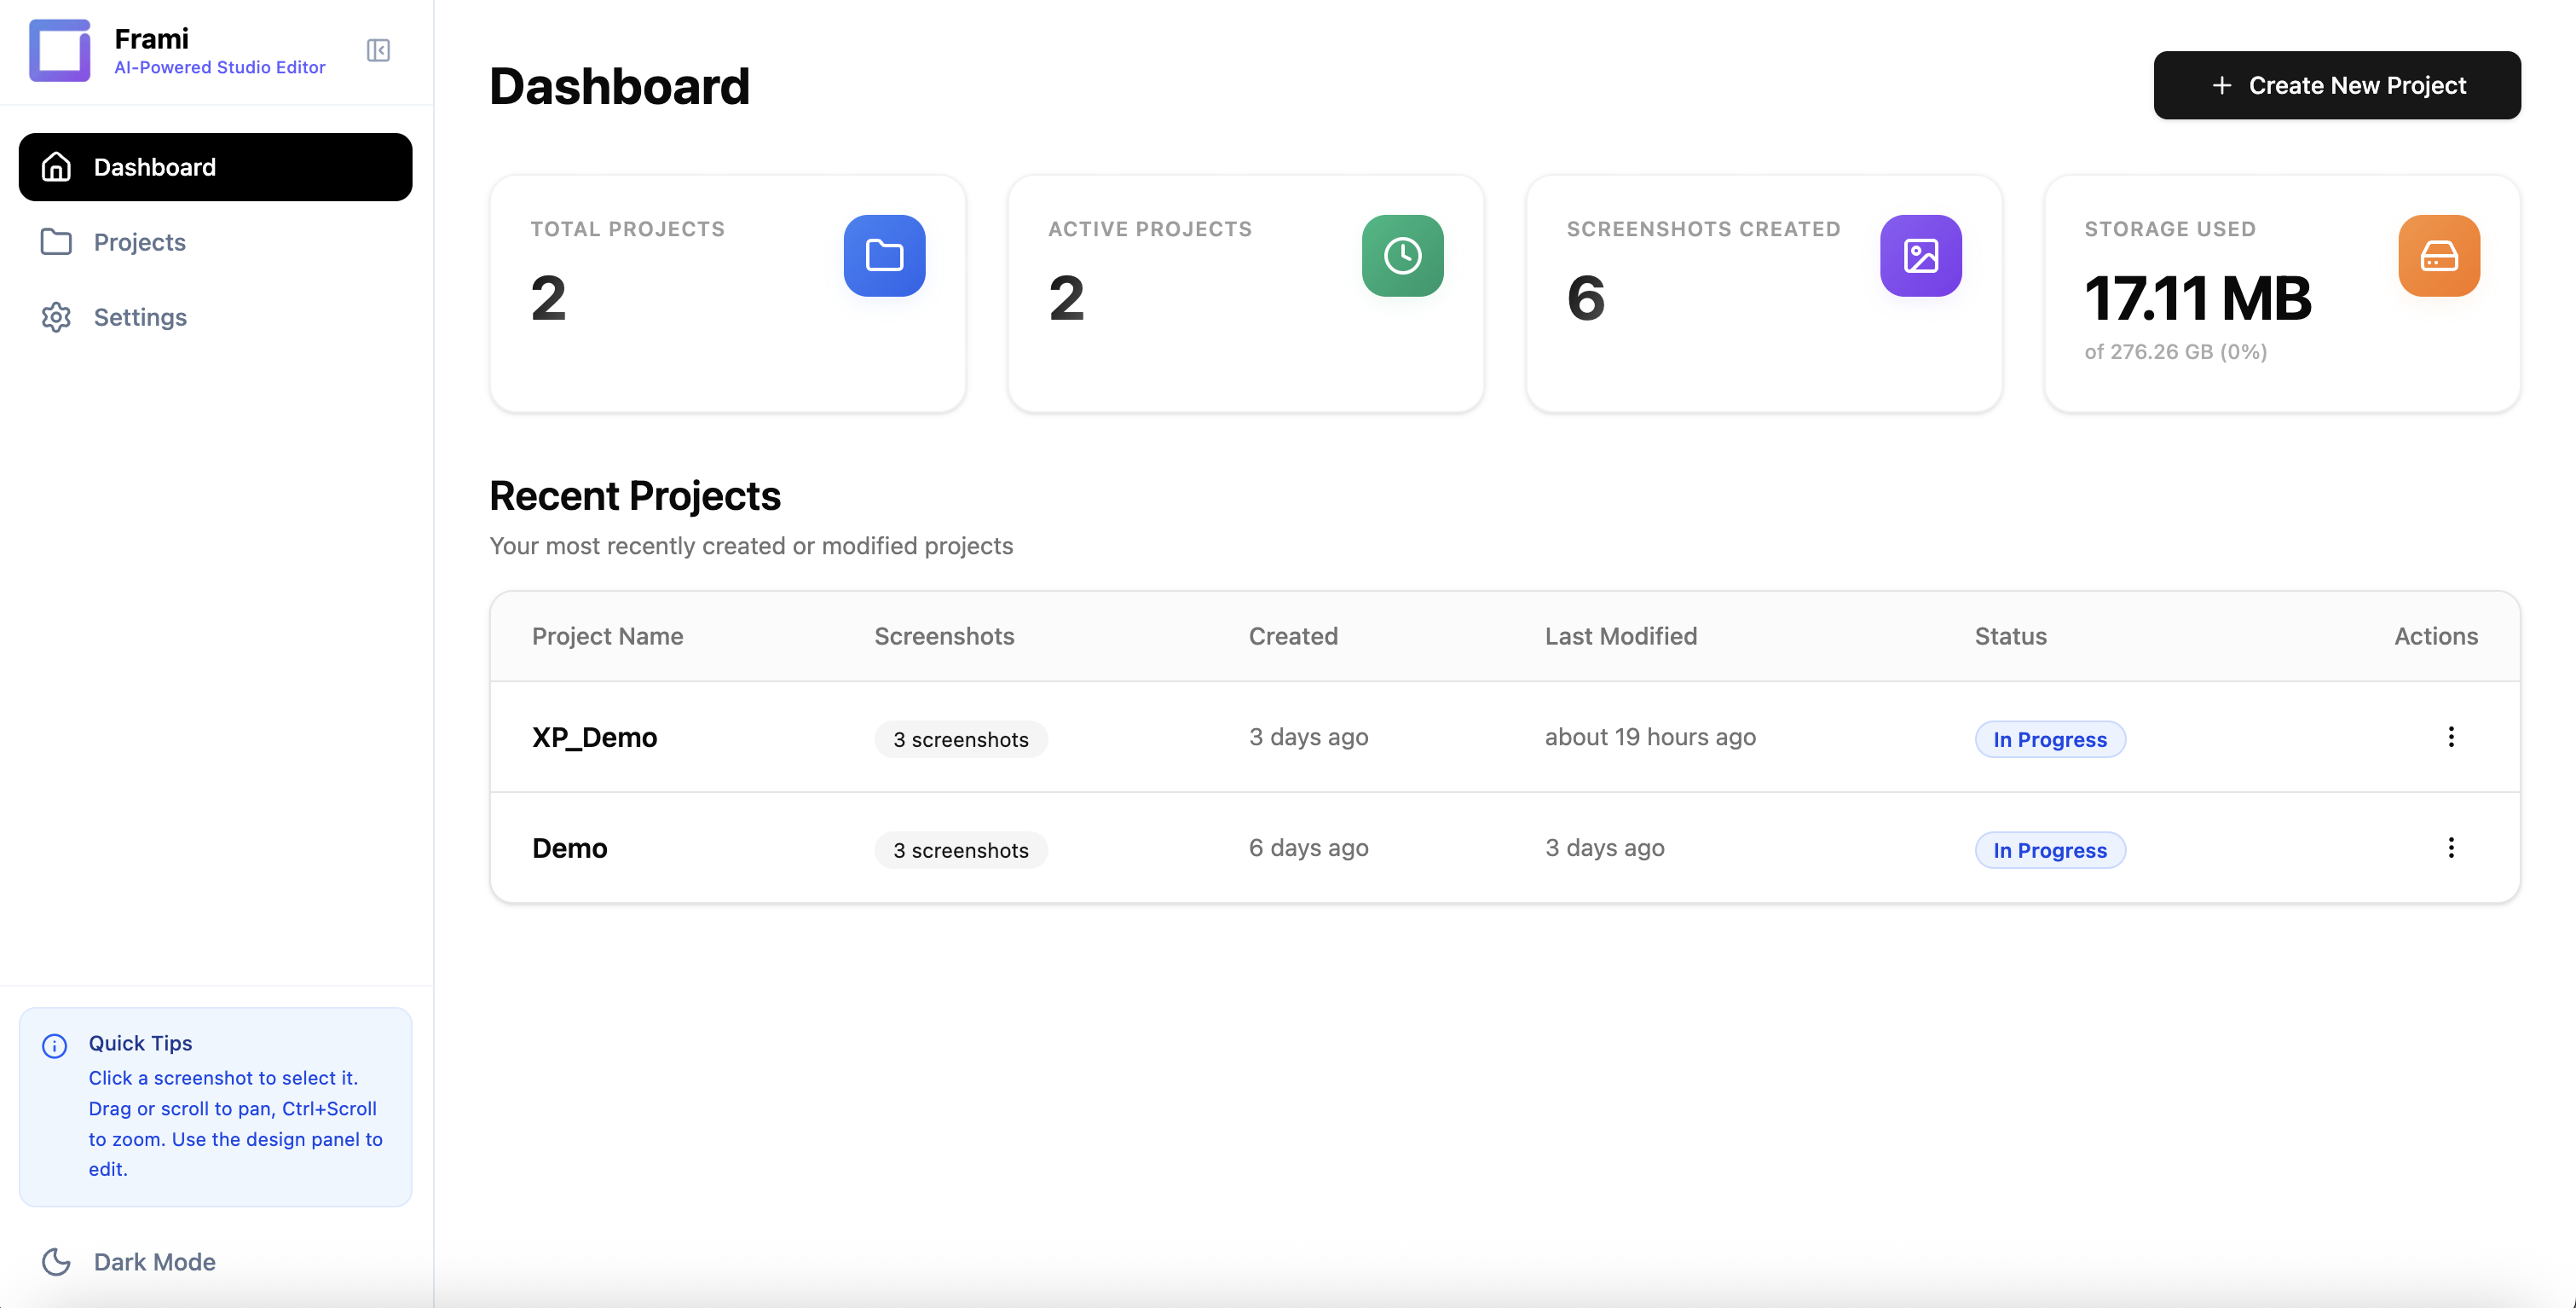Open the Settings section
Viewport: 2576px width, 1308px height.
(140, 317)
